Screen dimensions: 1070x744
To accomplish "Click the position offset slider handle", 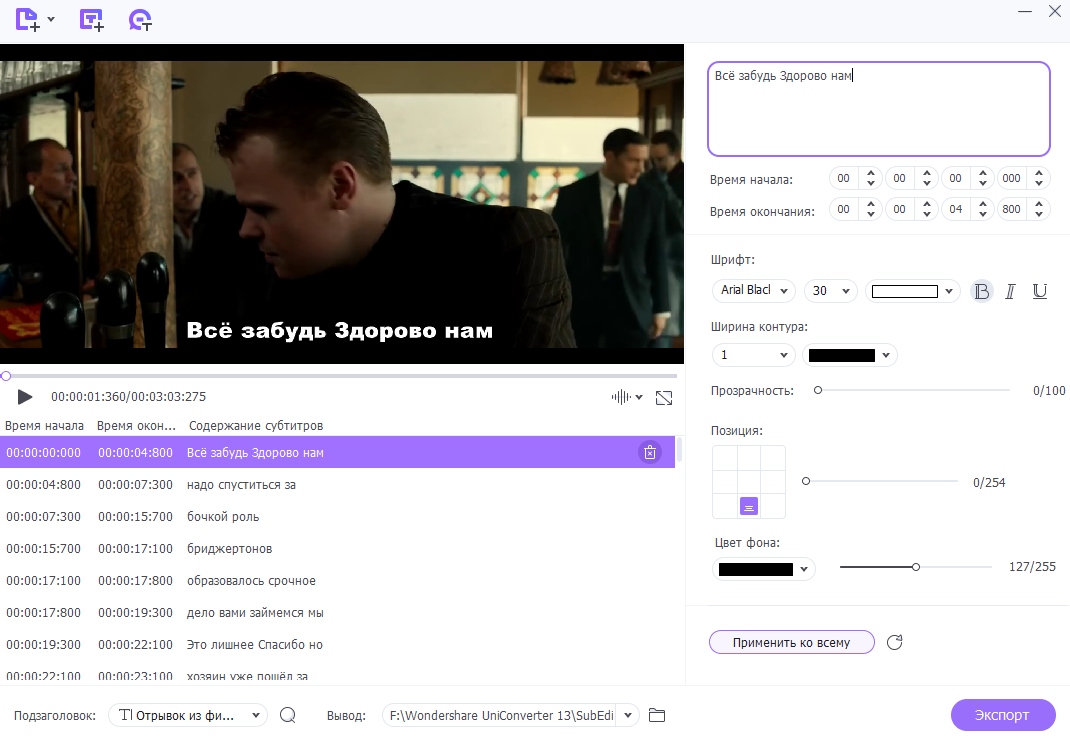I will click(x=806, y=481).
